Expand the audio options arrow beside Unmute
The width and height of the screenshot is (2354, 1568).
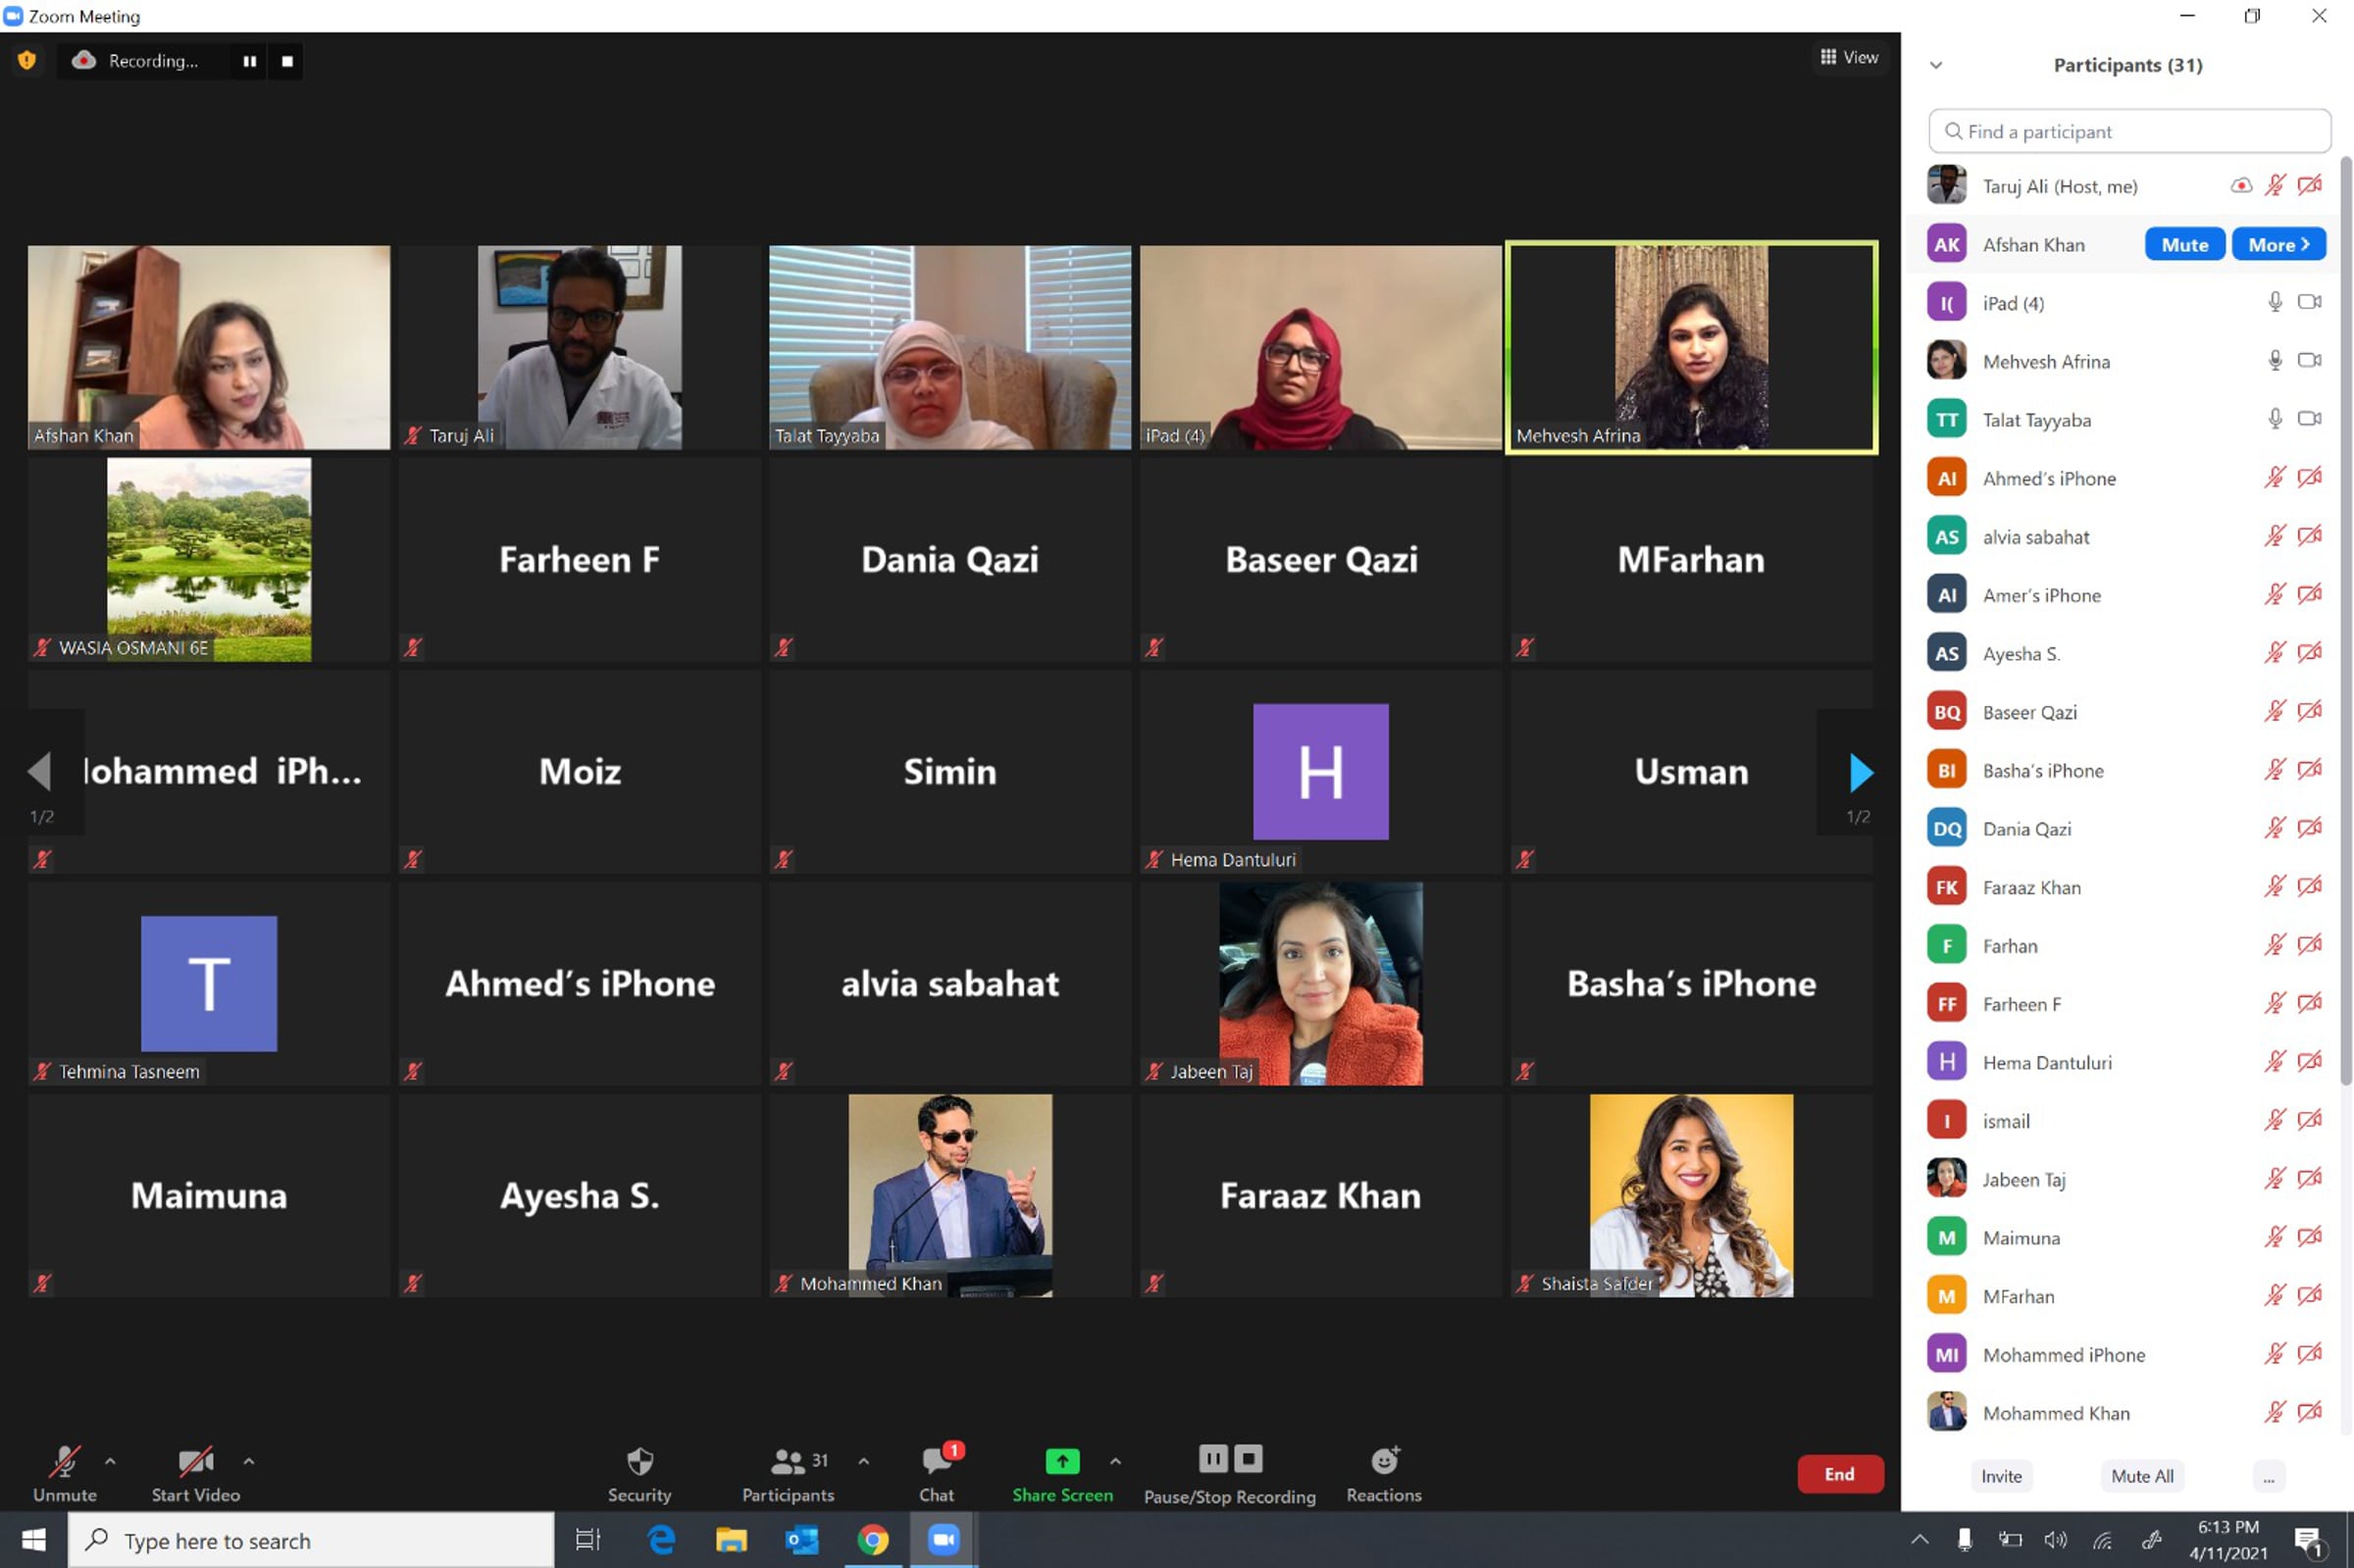click(110, 1461)
